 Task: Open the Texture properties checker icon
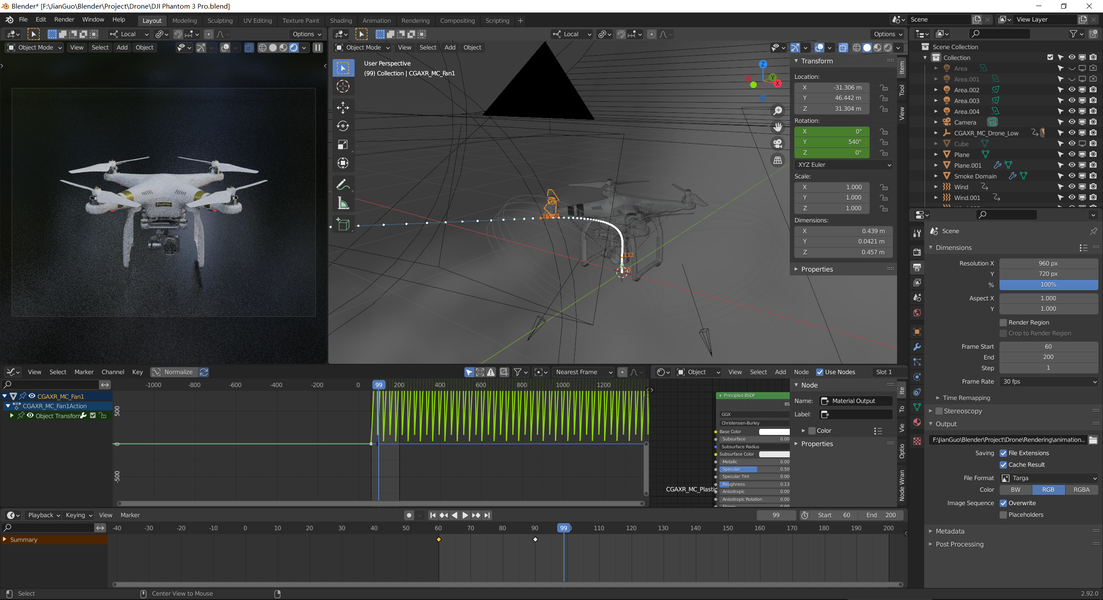pos(917,441)
